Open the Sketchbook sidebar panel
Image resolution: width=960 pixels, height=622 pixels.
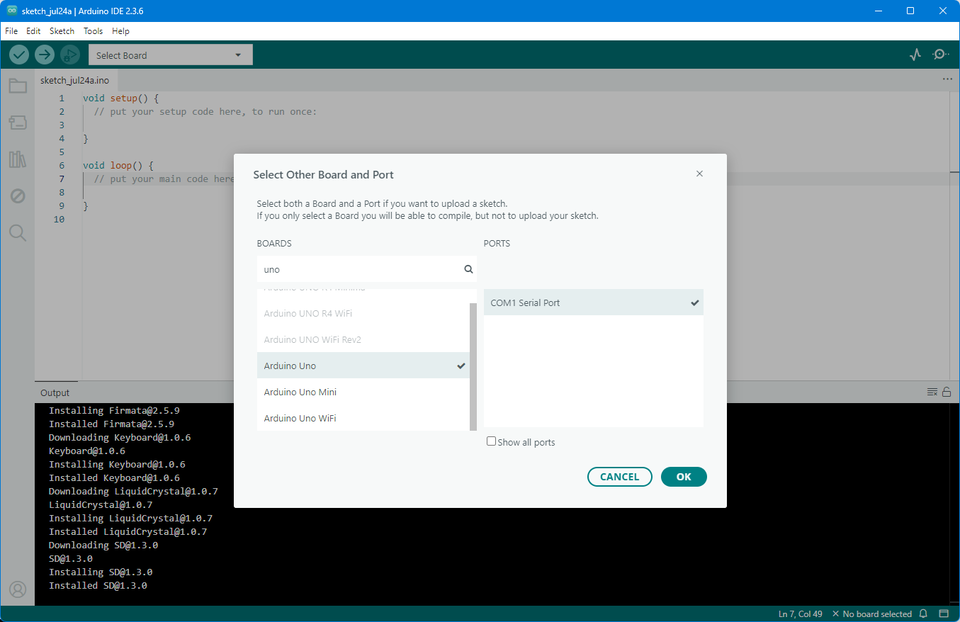(17, 85)
